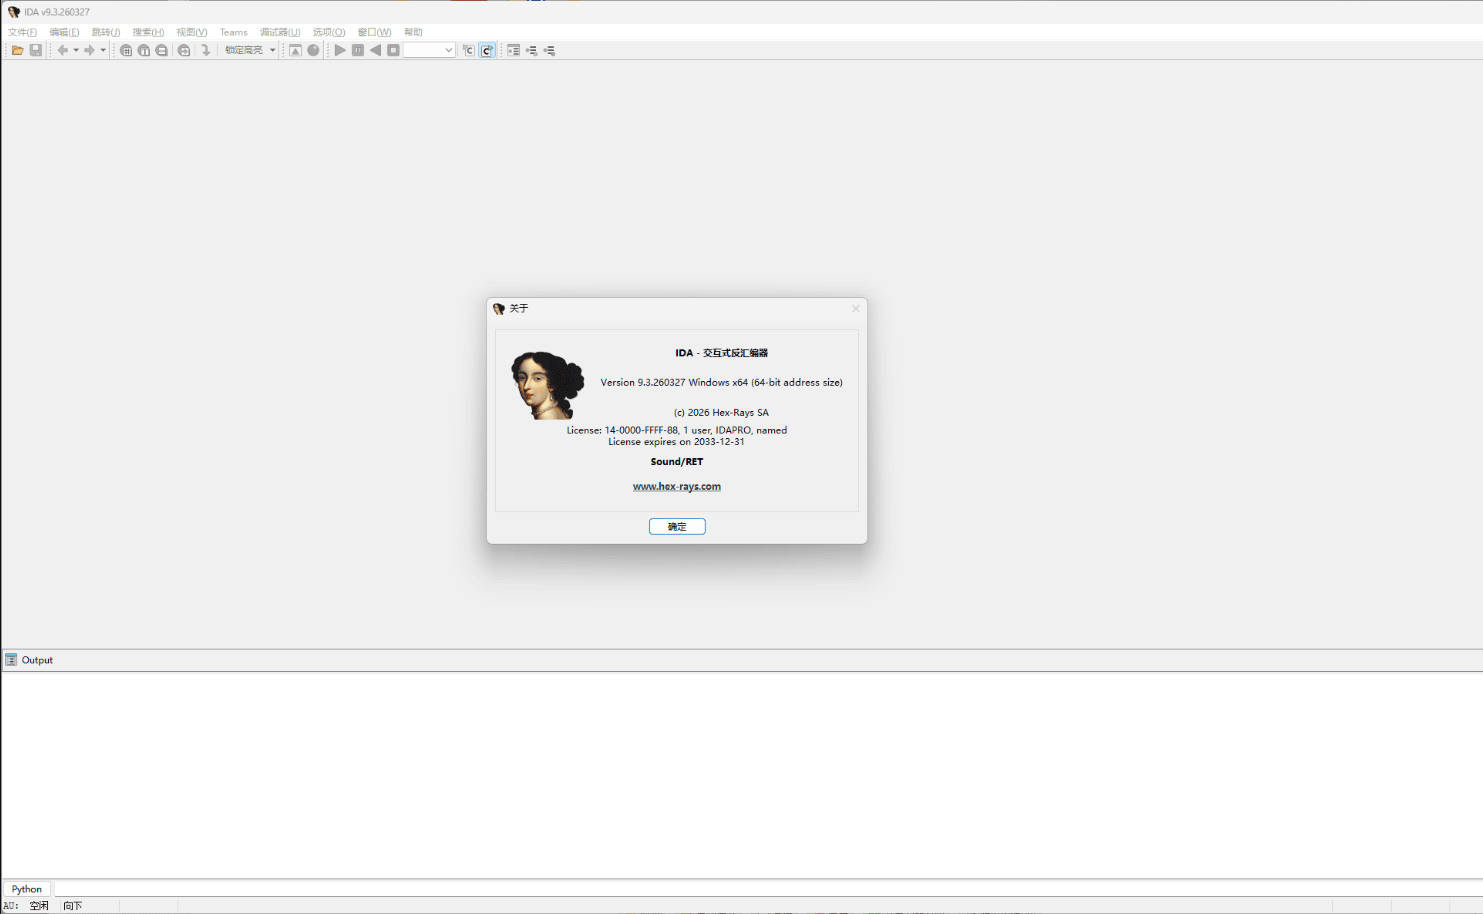This screenshot has width=1483, height=914.
Task: Expand the forward arrow history dropdown
Action: tap(103, 50)
